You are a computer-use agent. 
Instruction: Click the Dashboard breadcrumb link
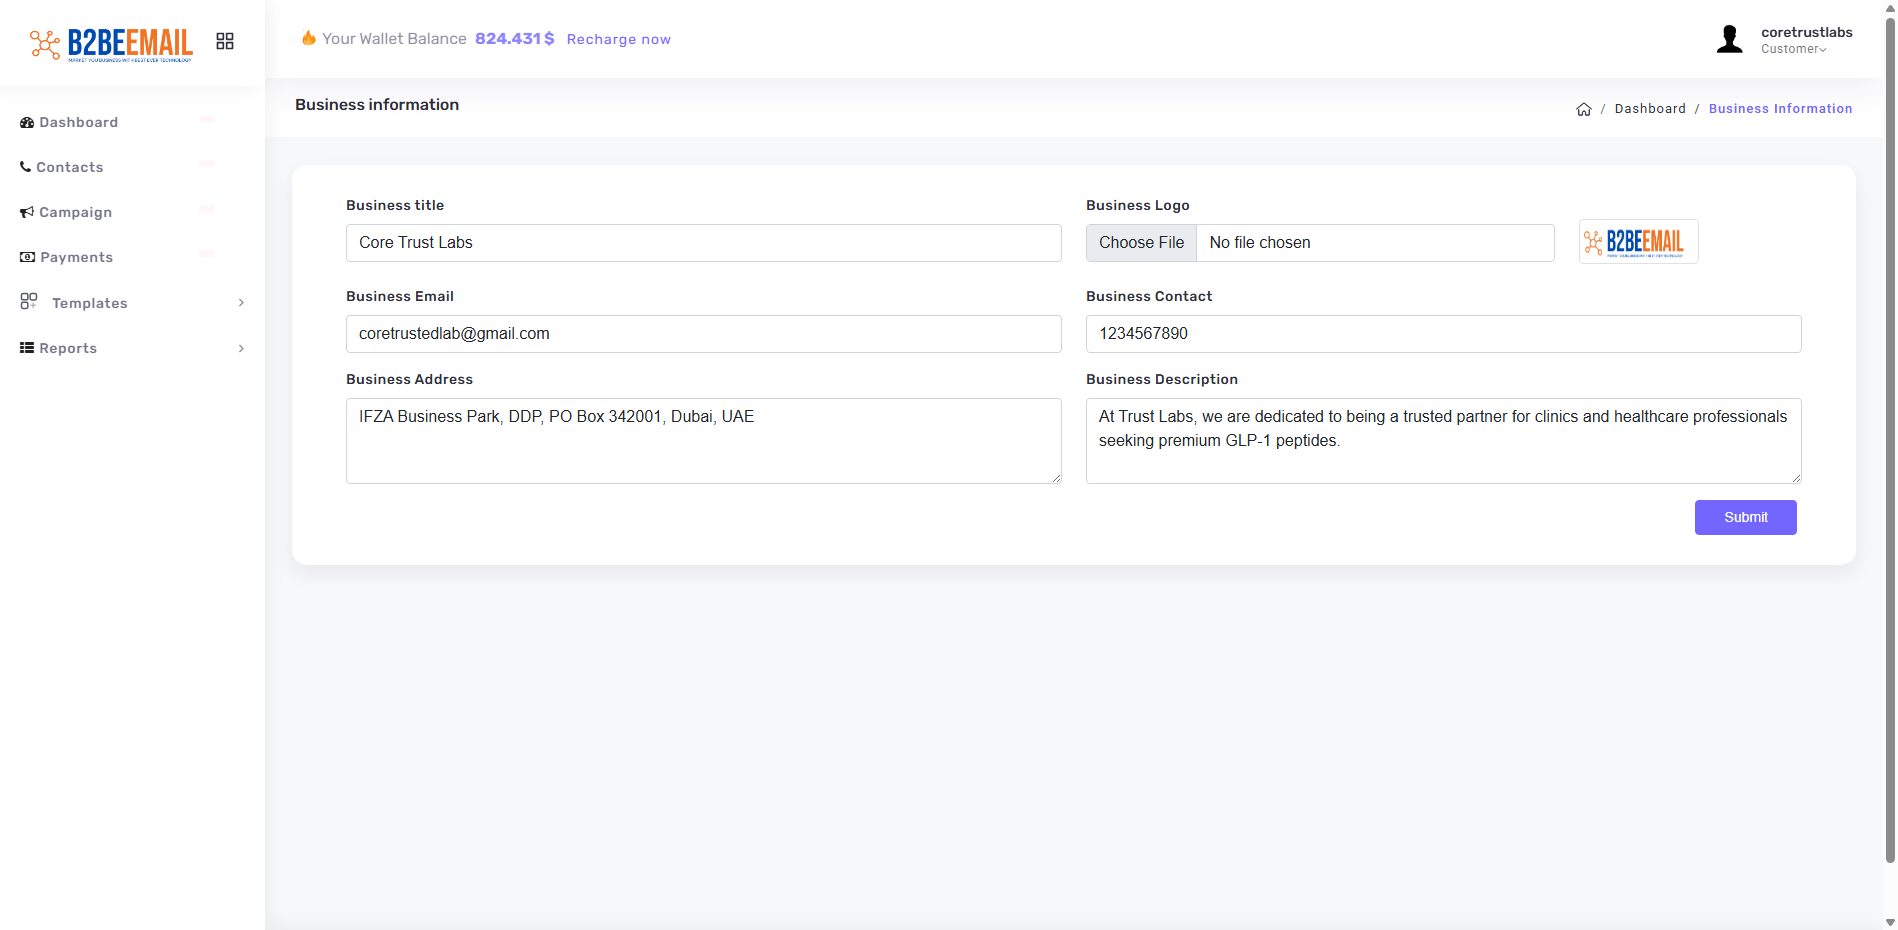click(x=1649, y=109)
